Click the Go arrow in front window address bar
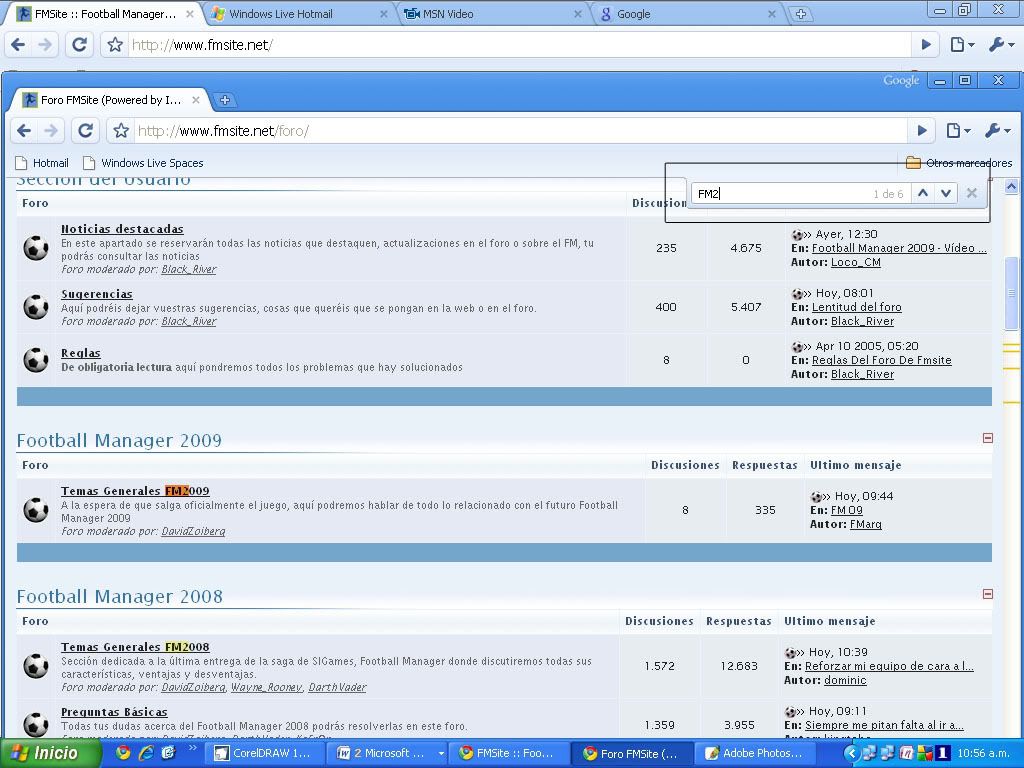The image size is (1024, 768). coord(921,131)
